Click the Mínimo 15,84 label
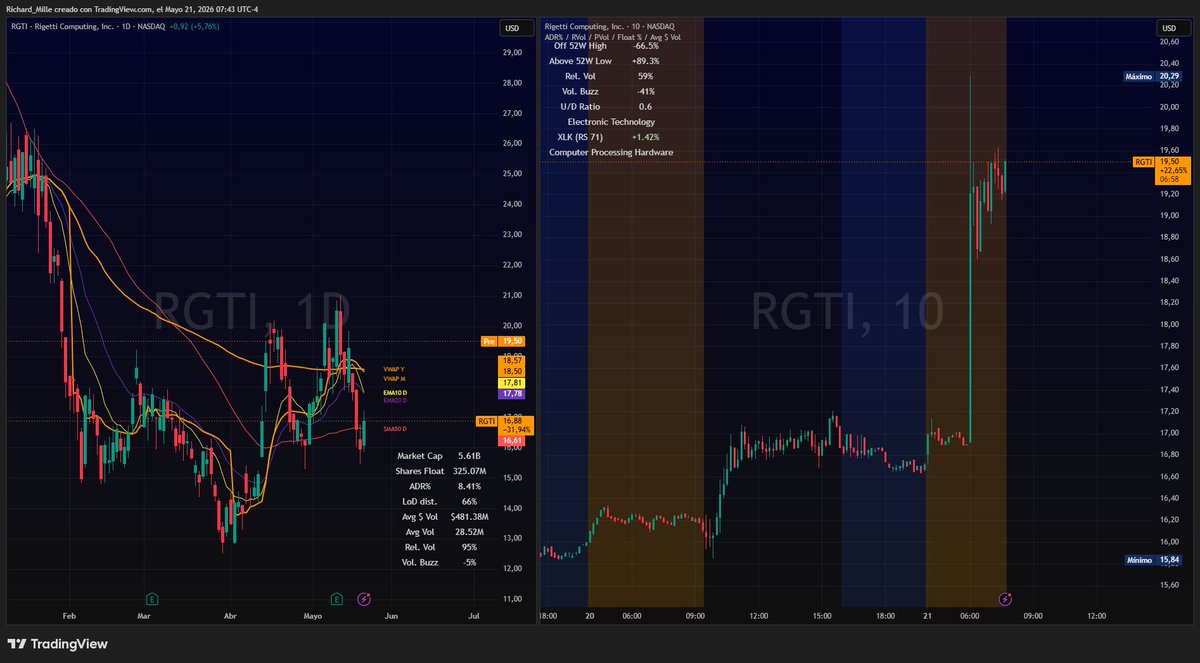This screenshot has width=1200, height=663. pos(1153,560)
